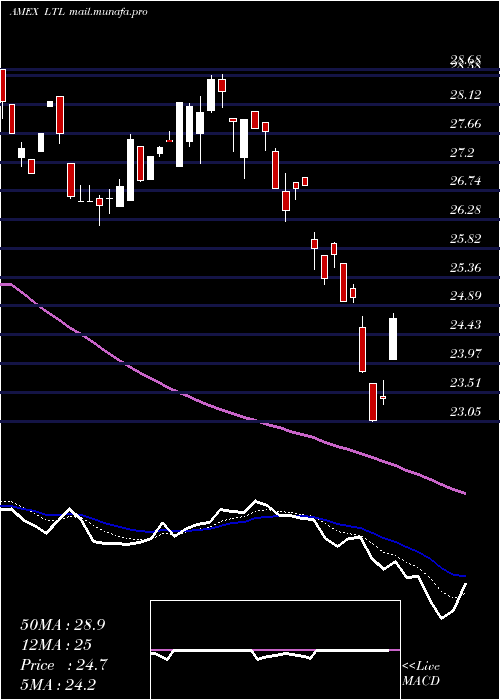Click the 'AMEX LTL mail.munafa.pro' chart title

pos(79,12)
